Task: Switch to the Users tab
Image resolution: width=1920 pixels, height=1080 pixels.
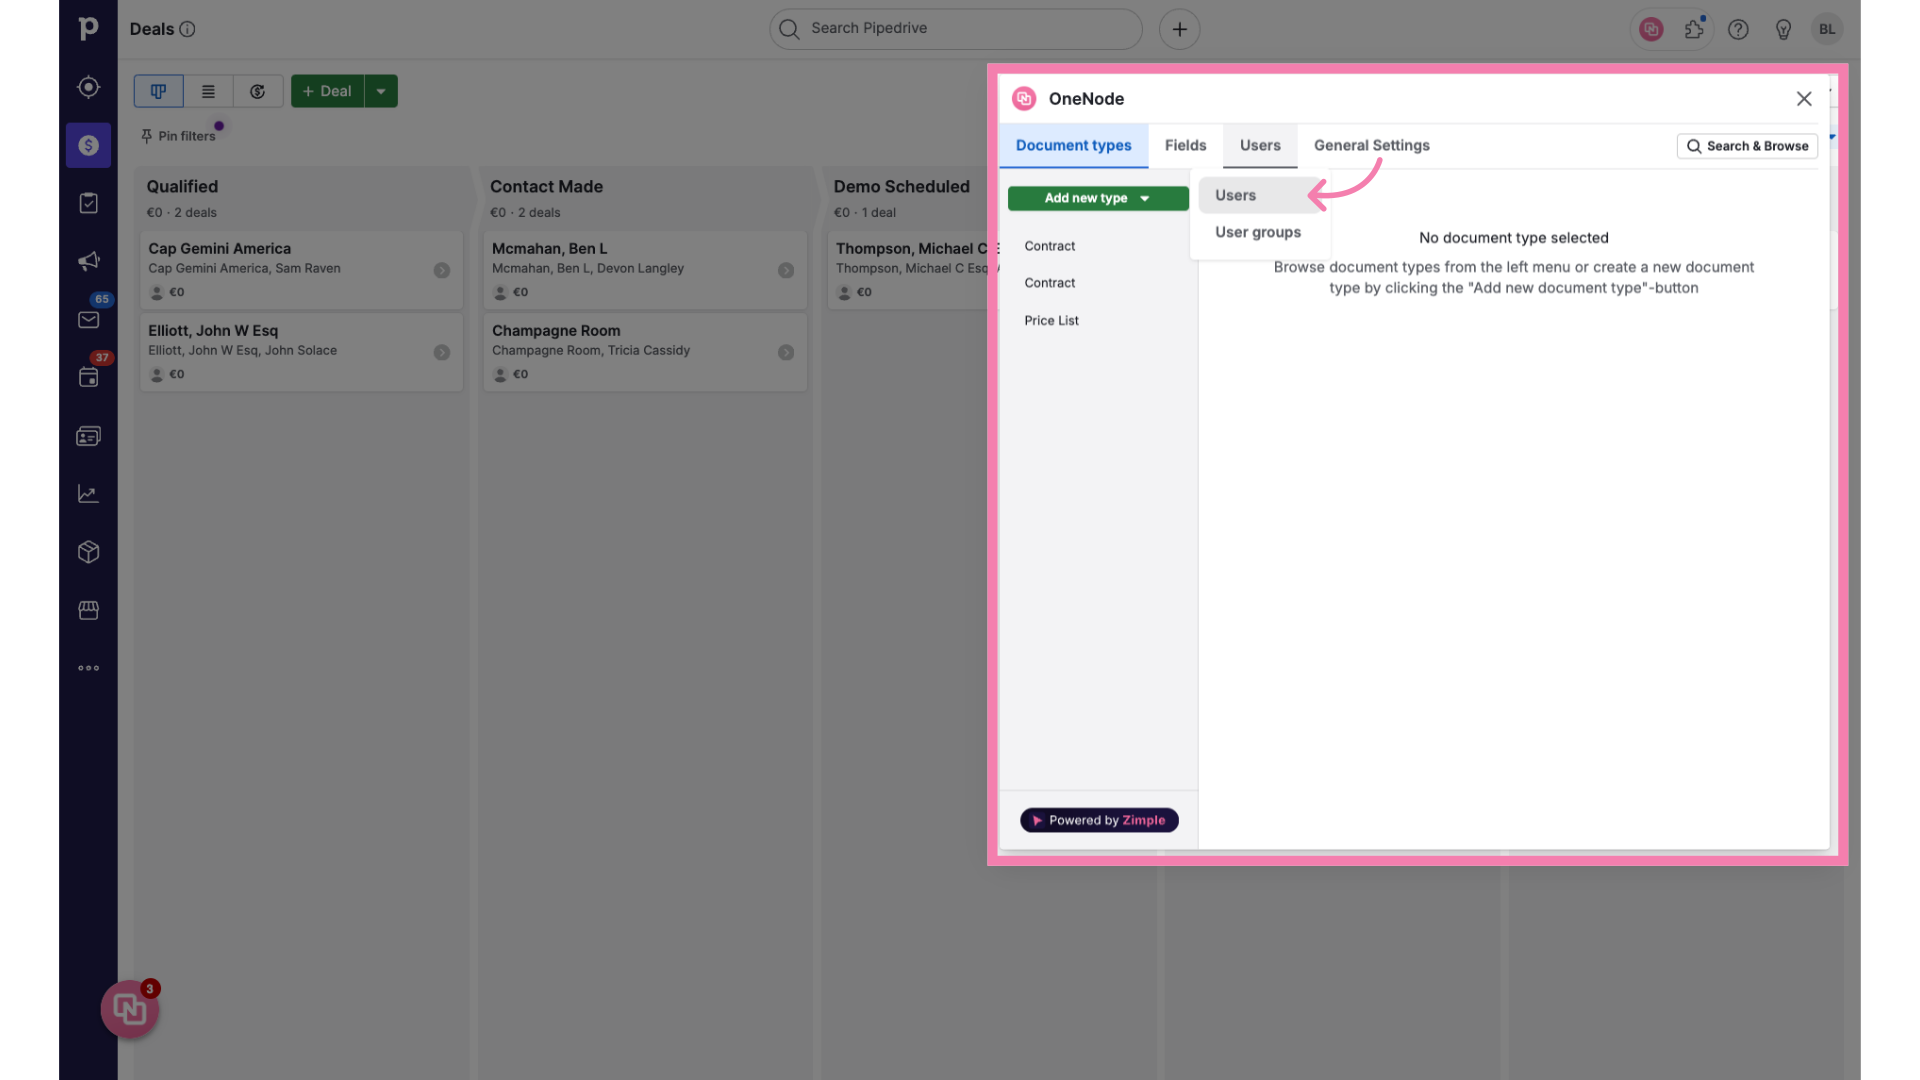Action: [1259, 145]
